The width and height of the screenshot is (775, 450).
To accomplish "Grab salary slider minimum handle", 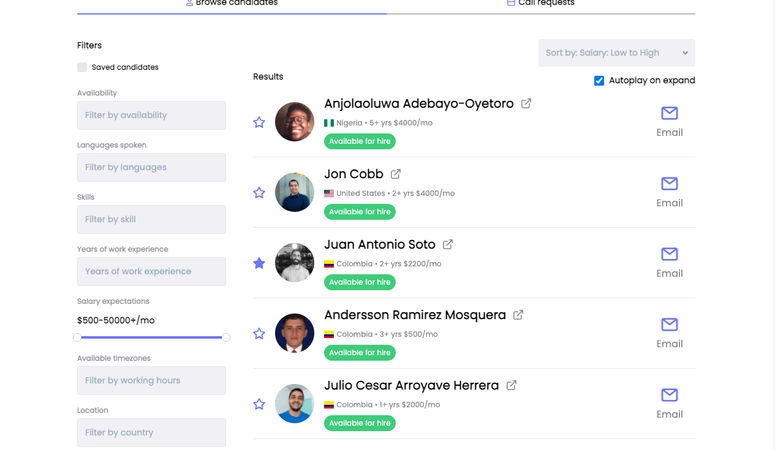I will point(77,337).
